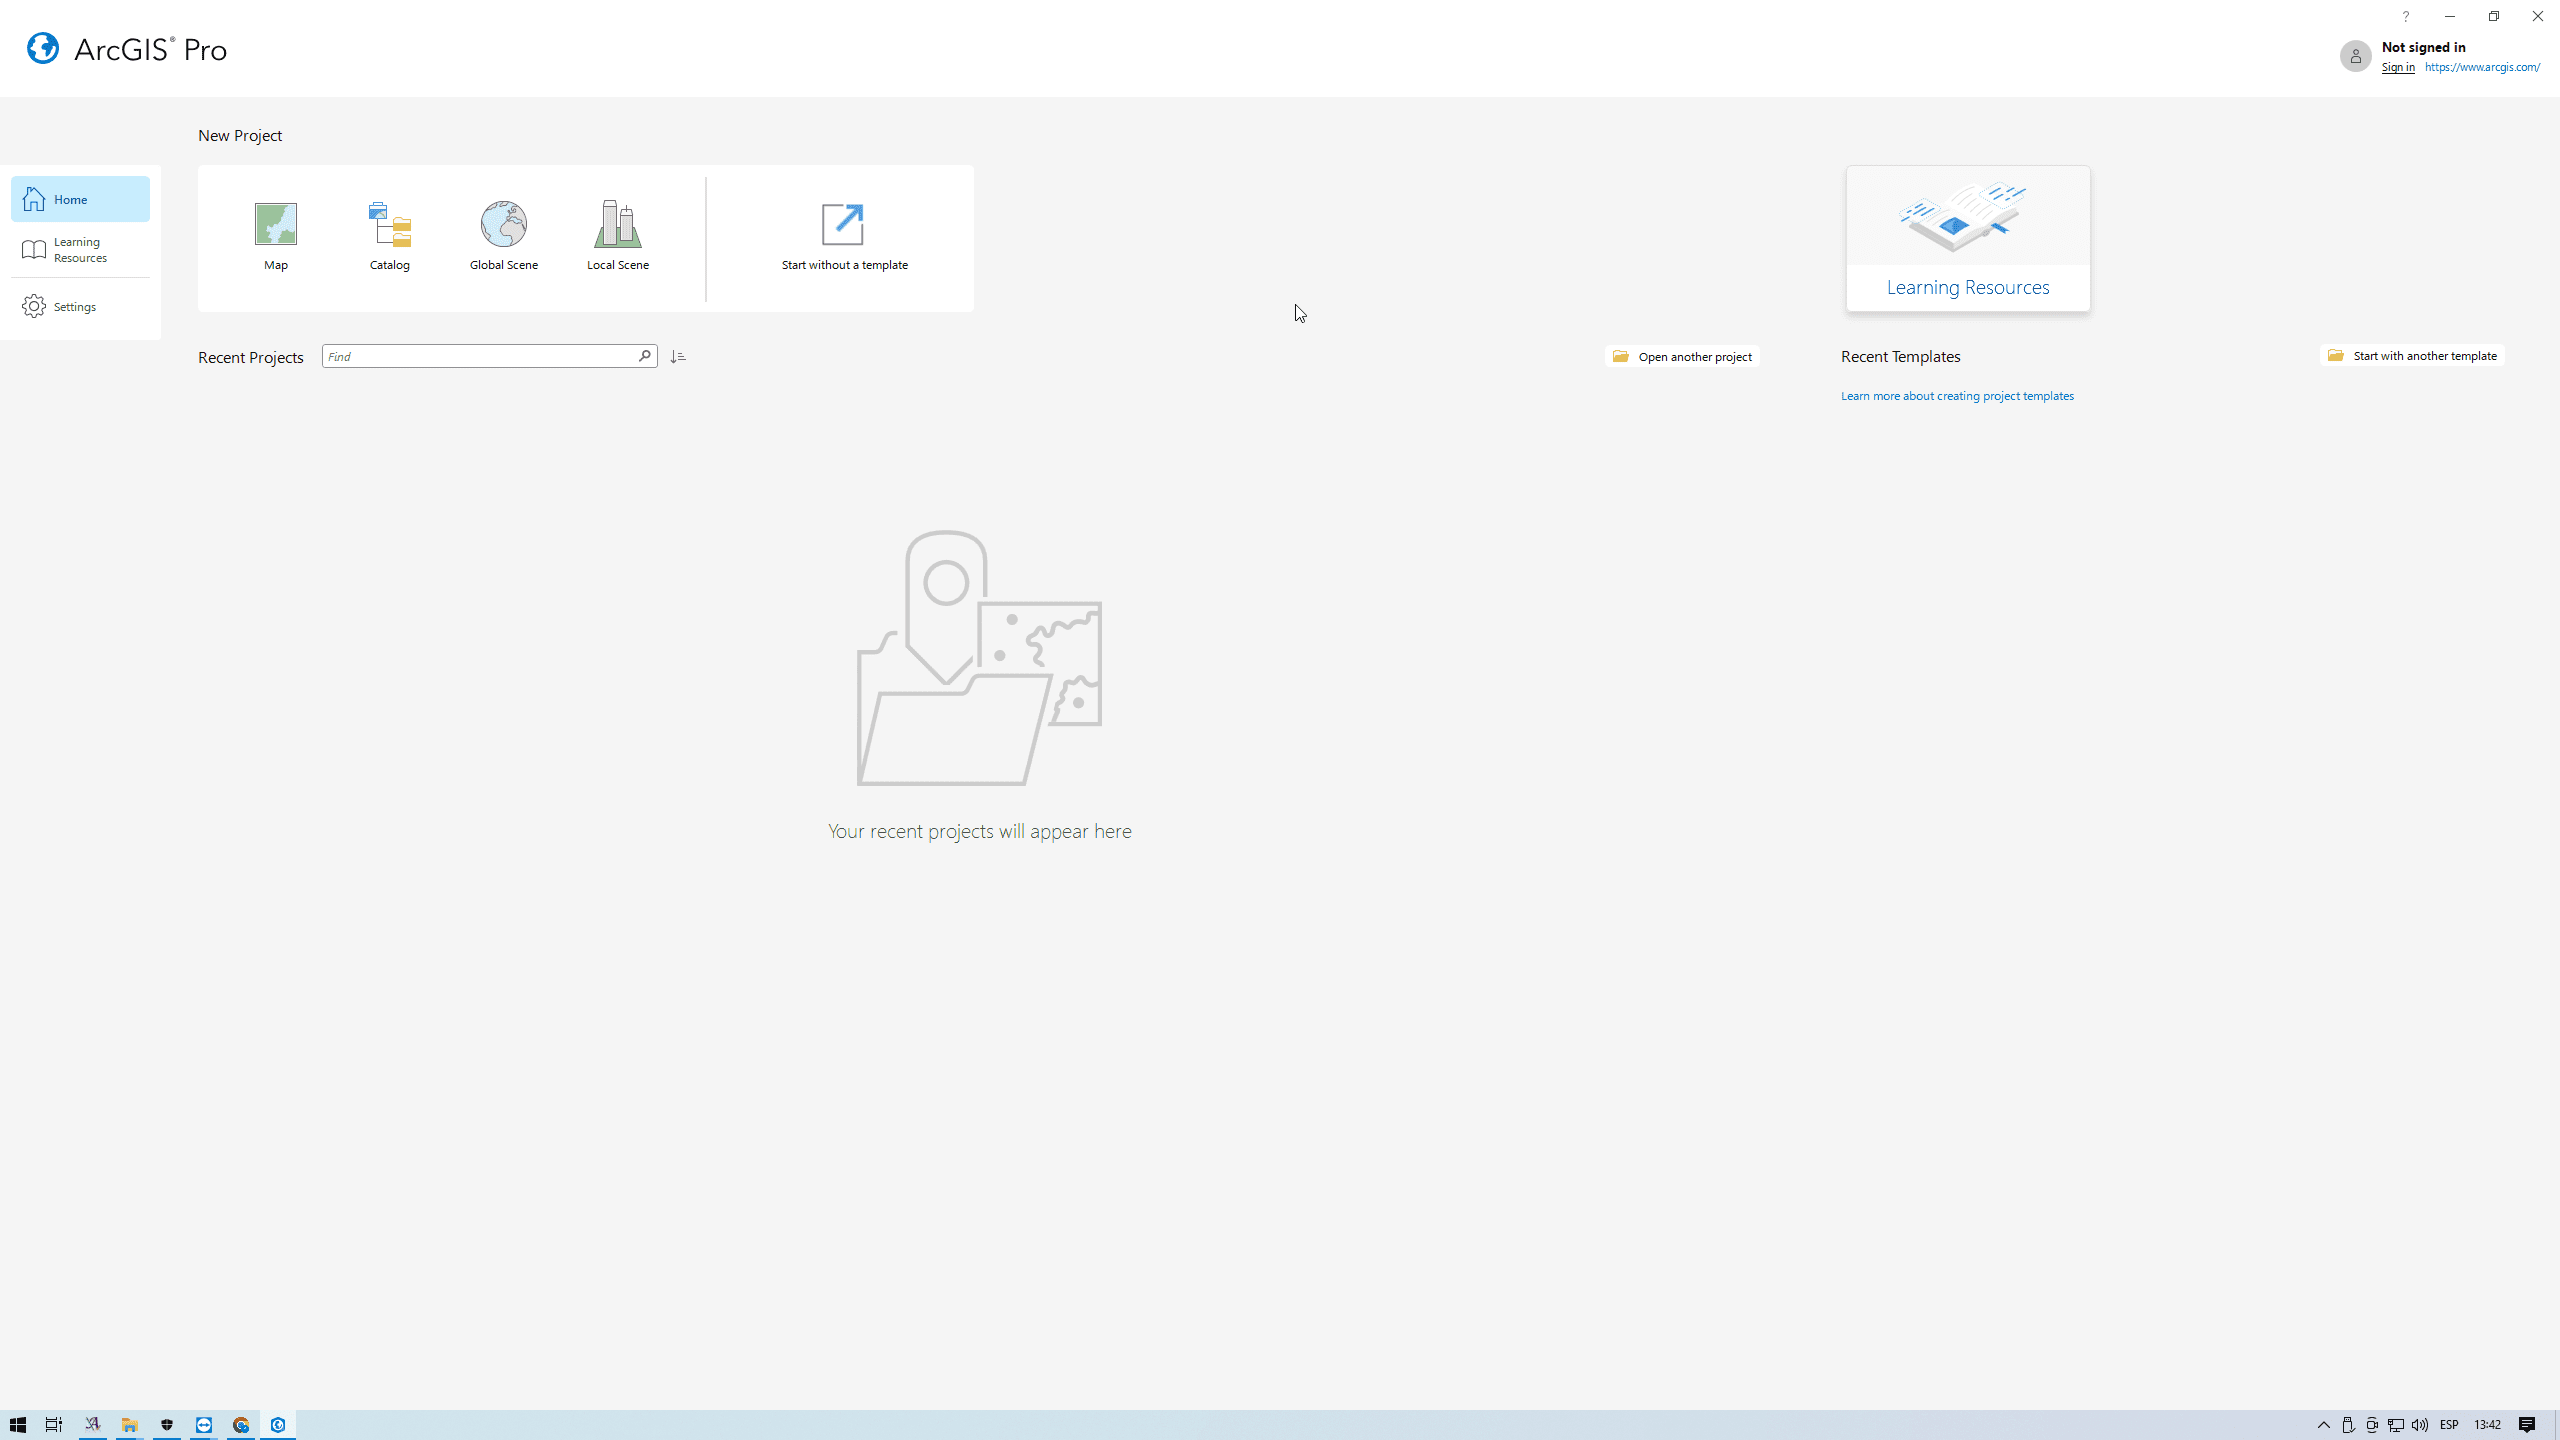Screen dimensions: 2560x1440
Task: Open Learning Resources in the sidebar
Action: point(80,250)
